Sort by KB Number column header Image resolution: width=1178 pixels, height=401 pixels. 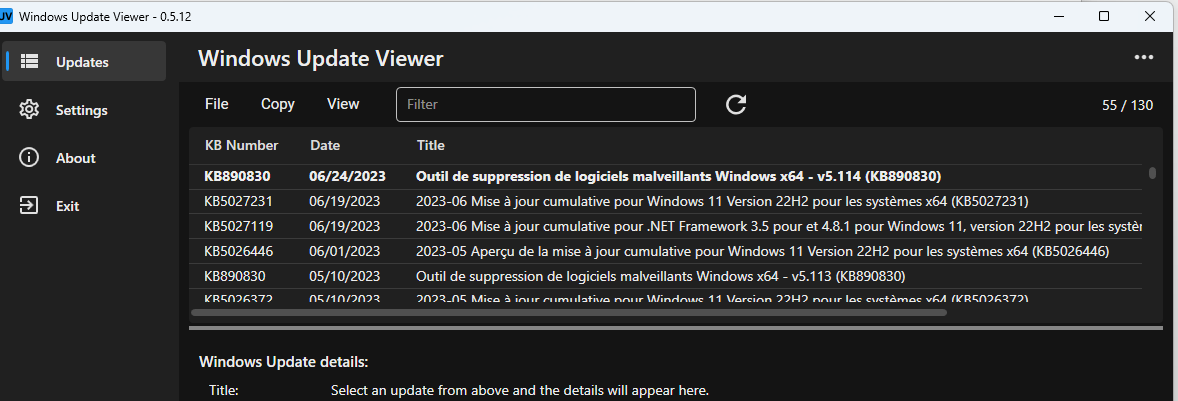pyautogui.click(x=241, y=145)
